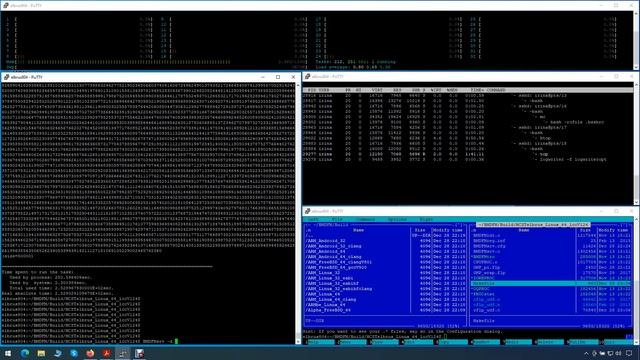Image resolution: width=640 pixels, height=360 pixels.
Task: Click the active PuTTY taskbar icon
Action: pyautogui.click(x=123, y=353)
